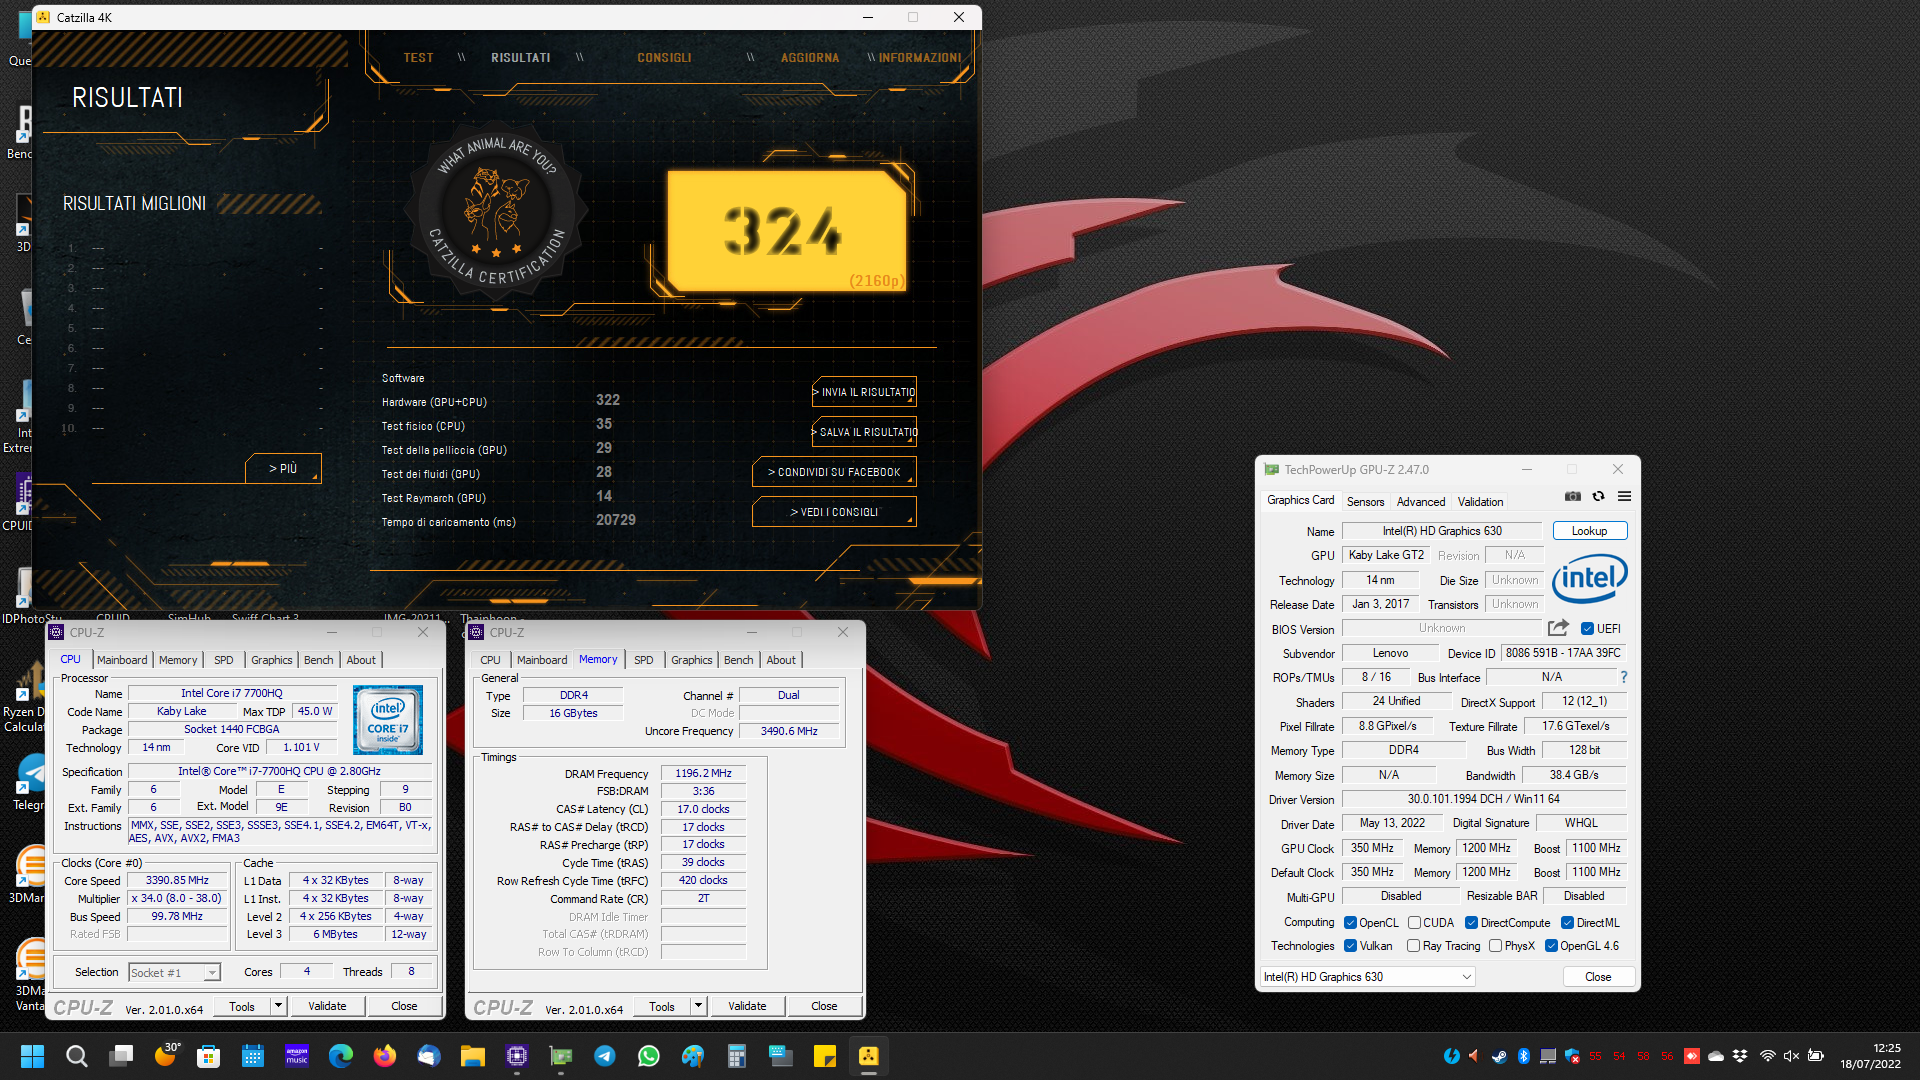
Task: Click the > PIÙ button under best results
Action: tap(283, 468)
